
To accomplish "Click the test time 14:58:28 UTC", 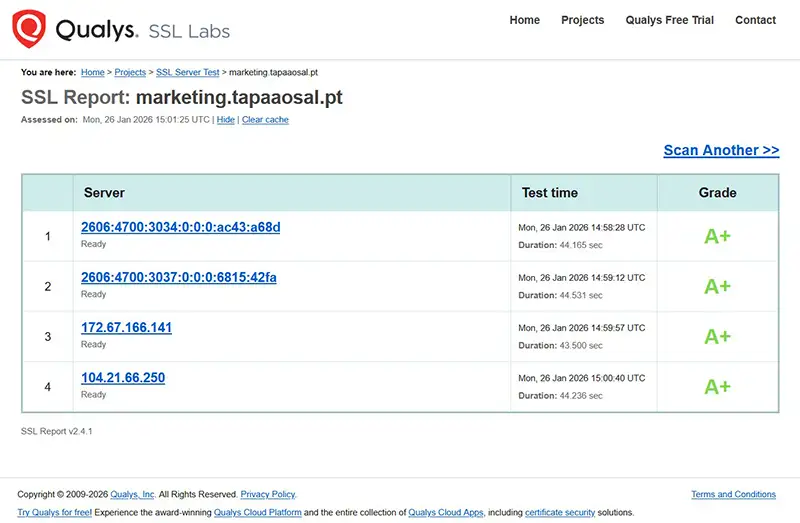I will (582, 228).
